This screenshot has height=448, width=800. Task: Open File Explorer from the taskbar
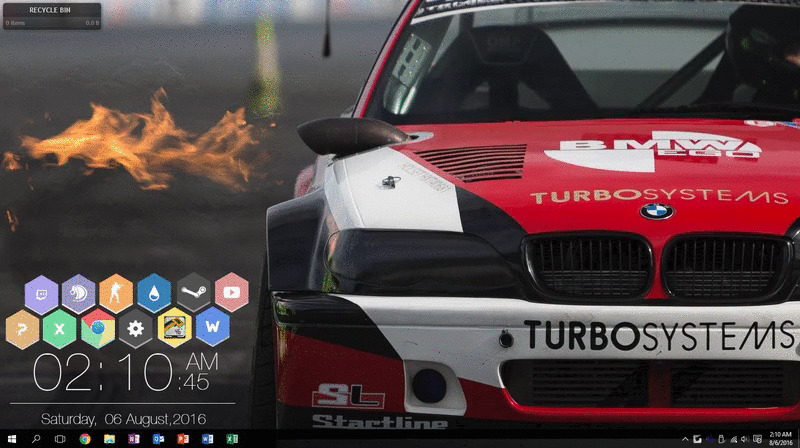coord(109,439)
